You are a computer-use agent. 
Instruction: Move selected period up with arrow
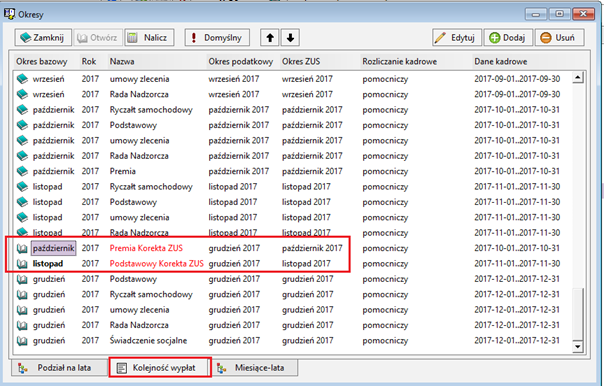[270, 38]
